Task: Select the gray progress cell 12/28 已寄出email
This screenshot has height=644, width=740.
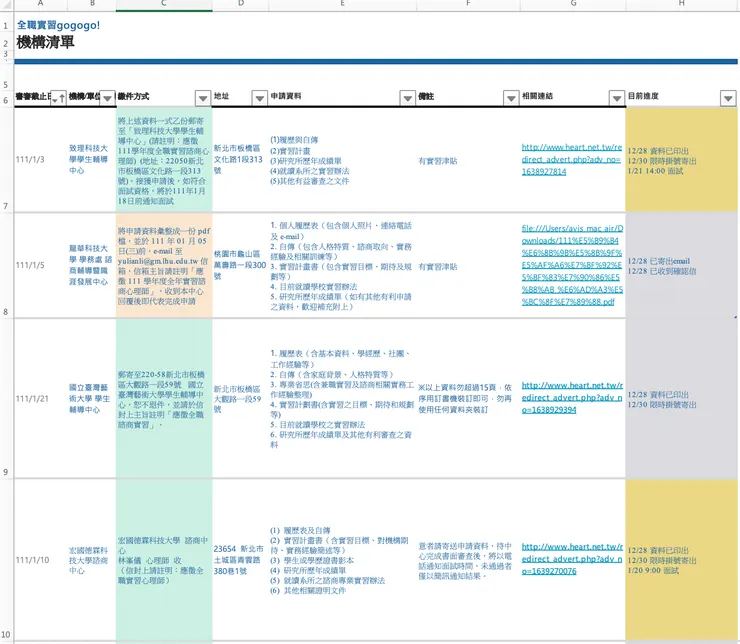Action: click(681, 266)
